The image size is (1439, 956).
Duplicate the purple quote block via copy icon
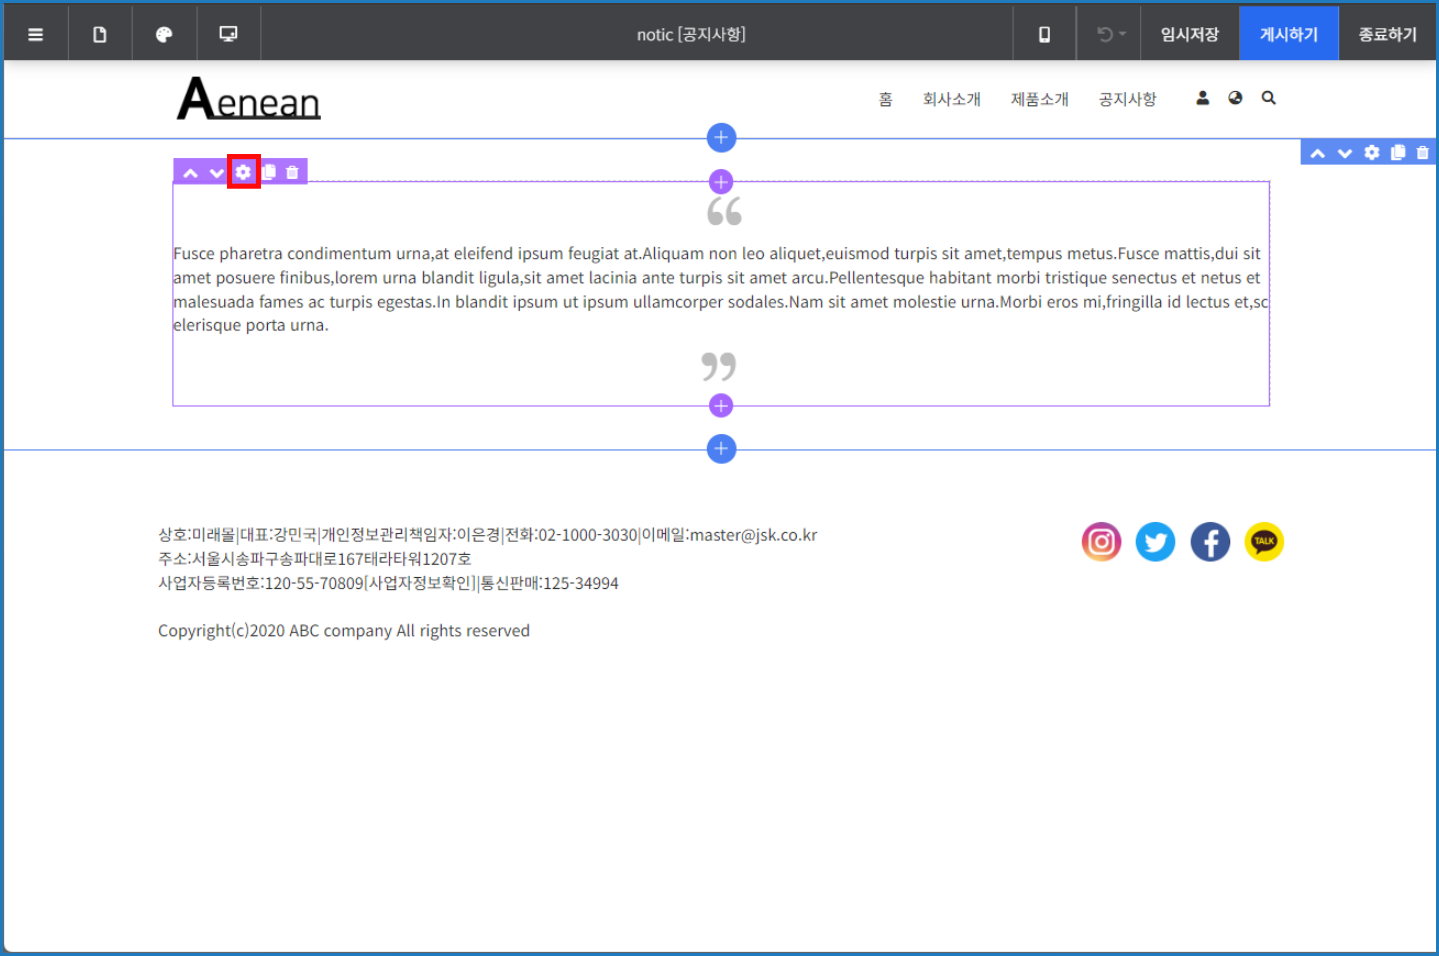pyautogui.click(x=269, y=172)
